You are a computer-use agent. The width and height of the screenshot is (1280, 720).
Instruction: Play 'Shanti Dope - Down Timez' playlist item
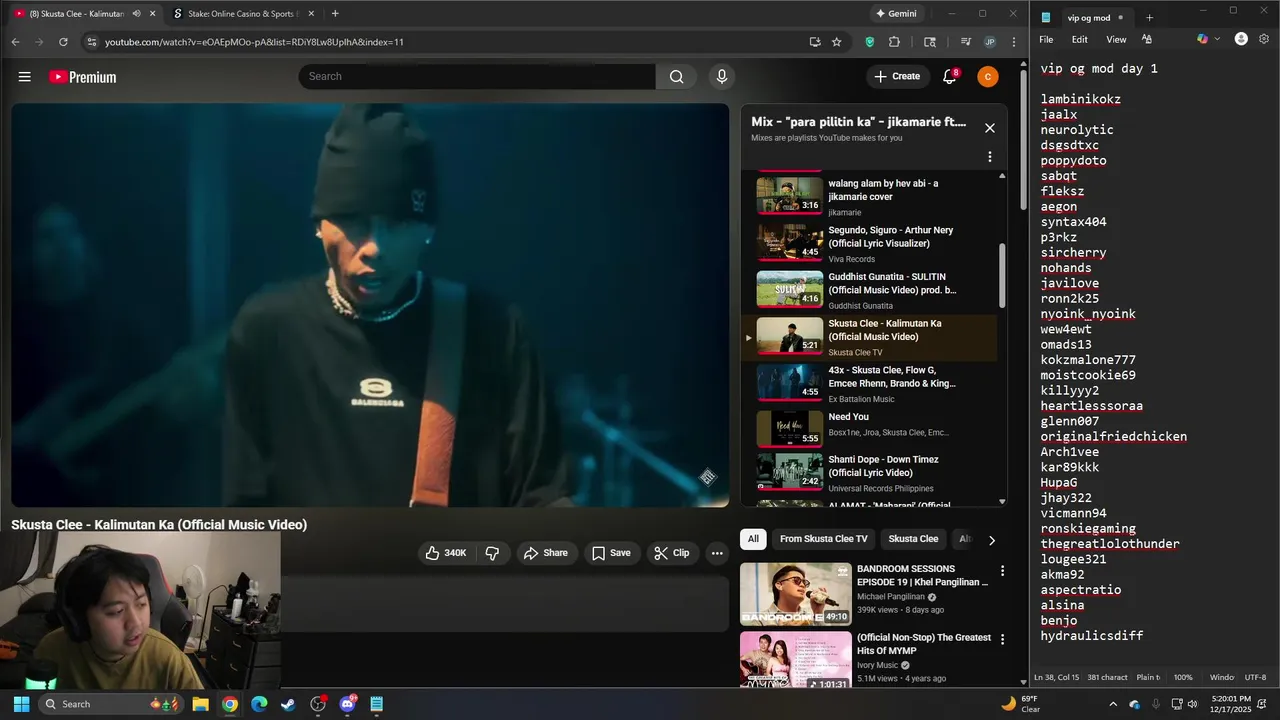point(870,473)
